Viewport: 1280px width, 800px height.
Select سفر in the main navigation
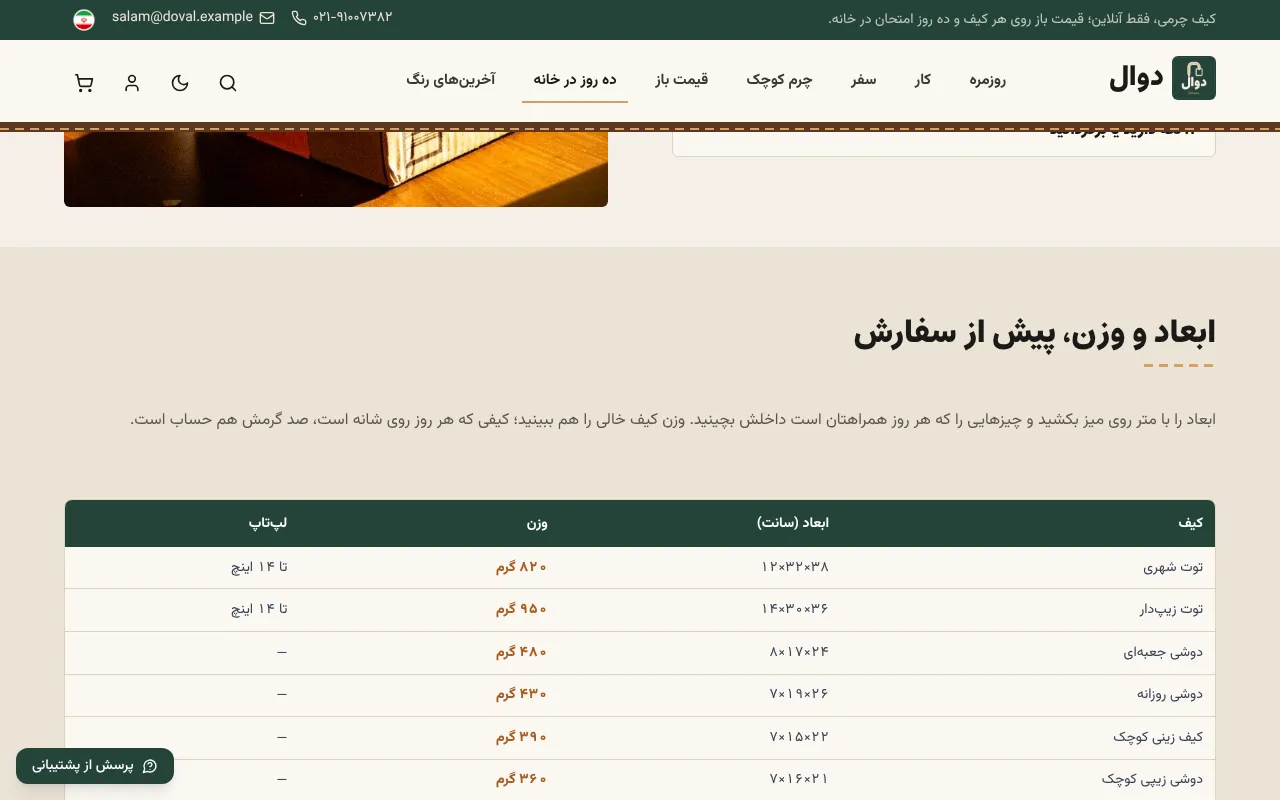click(x=863, y=80)
